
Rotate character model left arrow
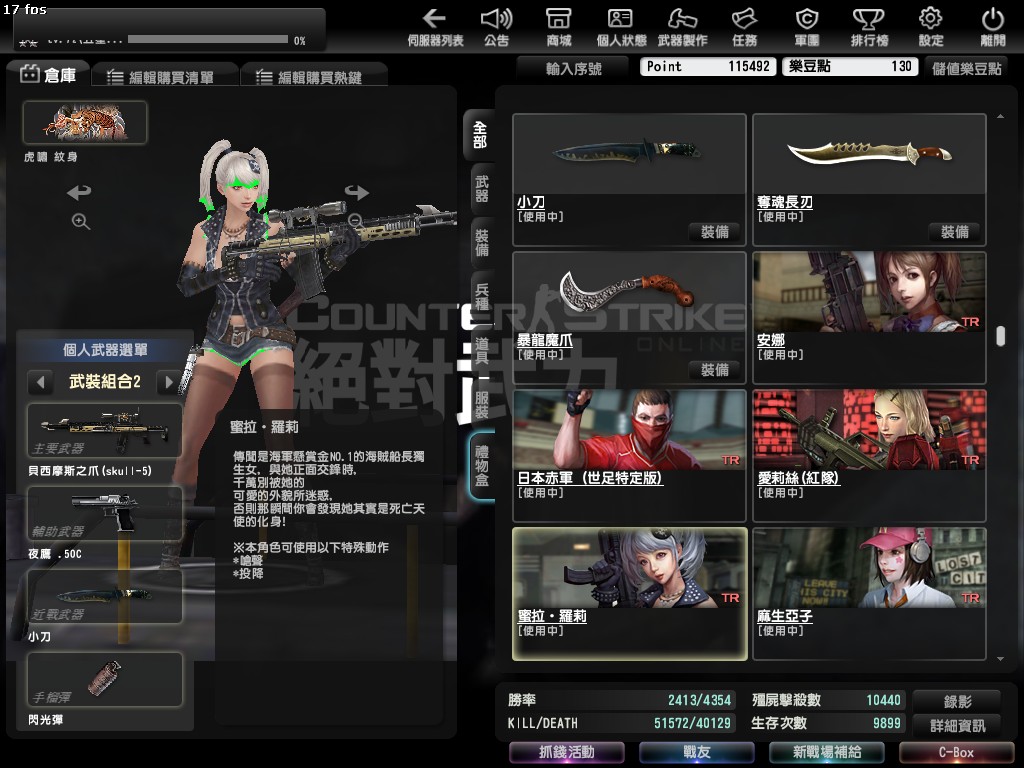pos(79,192)
